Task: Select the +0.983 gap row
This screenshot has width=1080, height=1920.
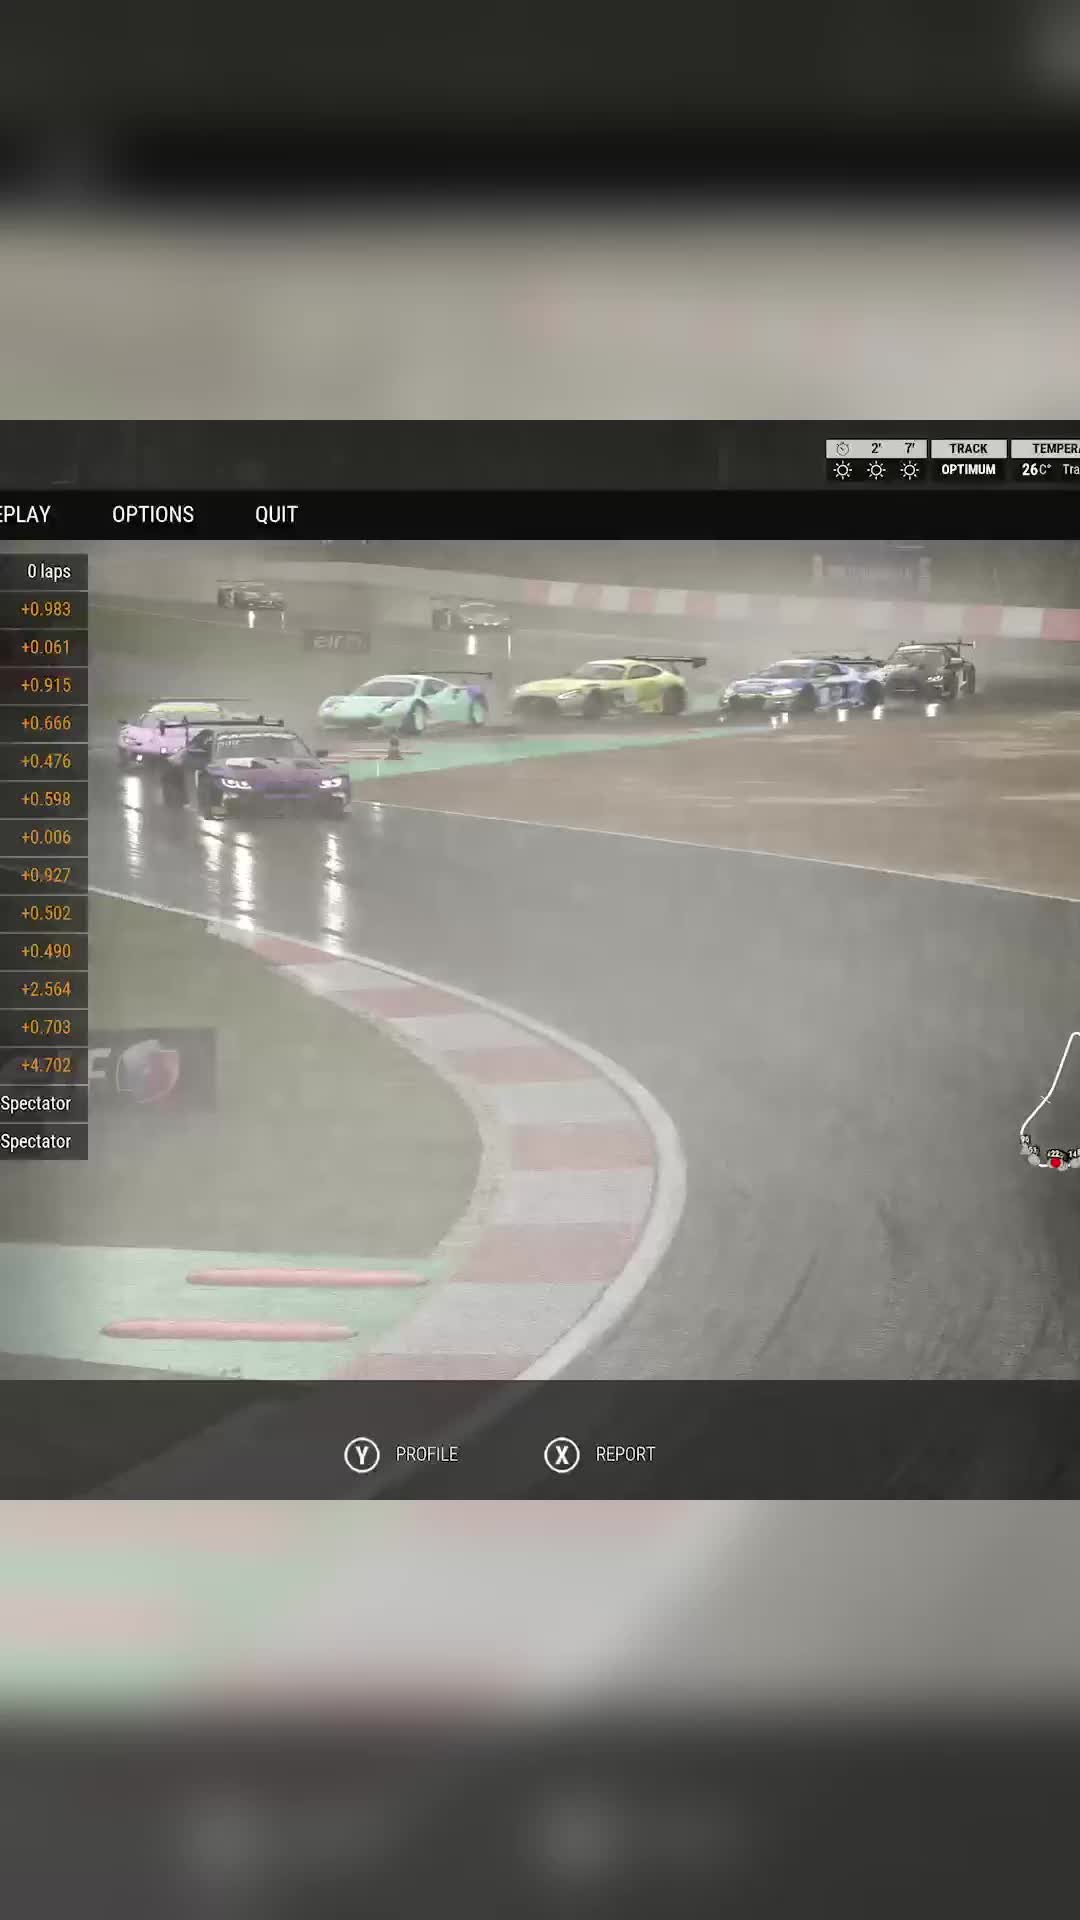Action: pos(44,610)
